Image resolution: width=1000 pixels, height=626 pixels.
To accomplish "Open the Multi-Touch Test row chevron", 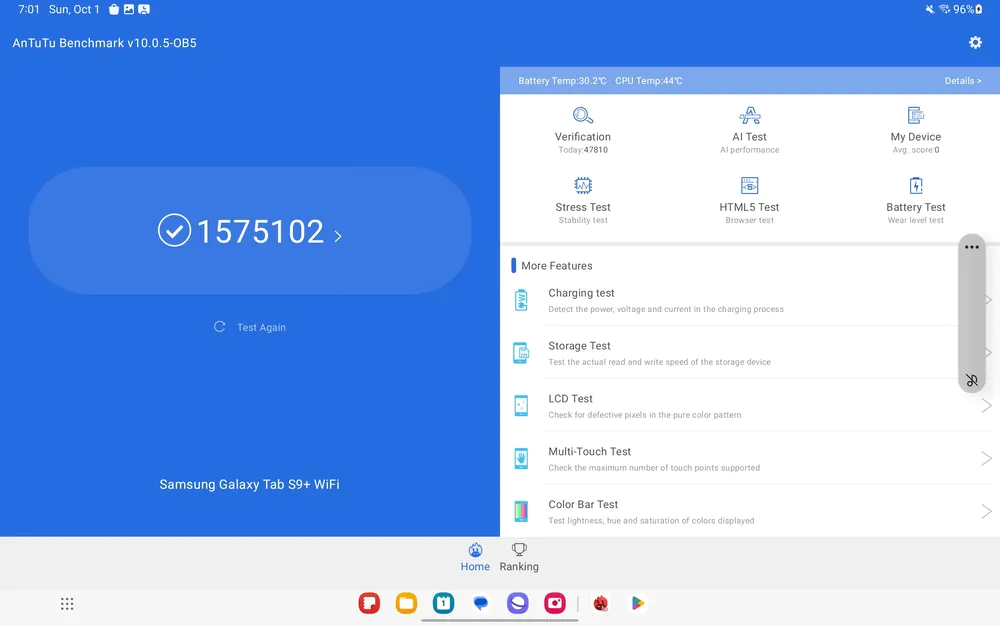I will (986, 458).
